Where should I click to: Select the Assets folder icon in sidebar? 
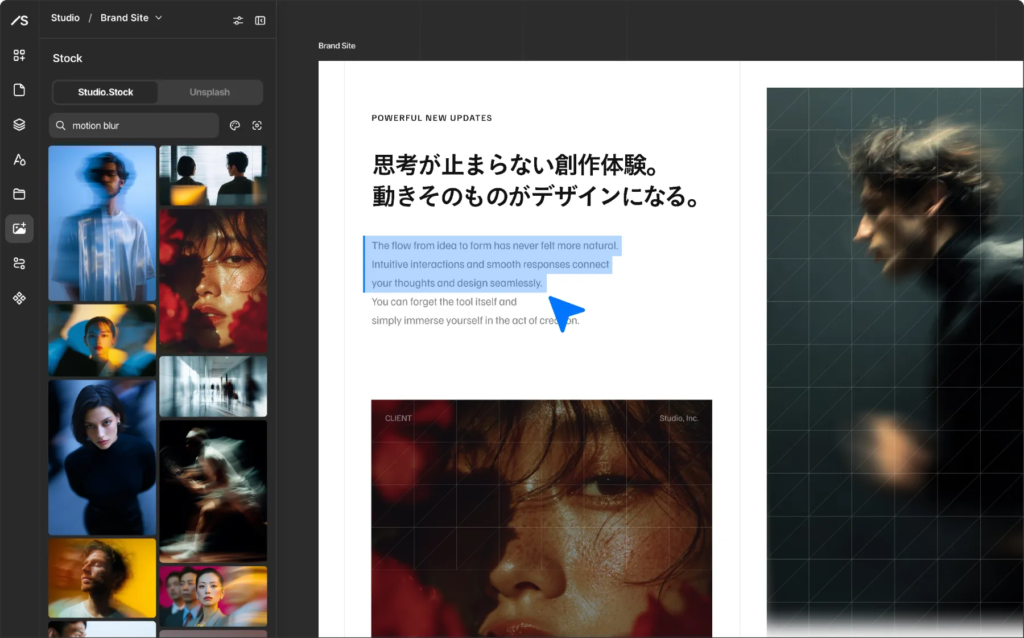tap(19, 193)
